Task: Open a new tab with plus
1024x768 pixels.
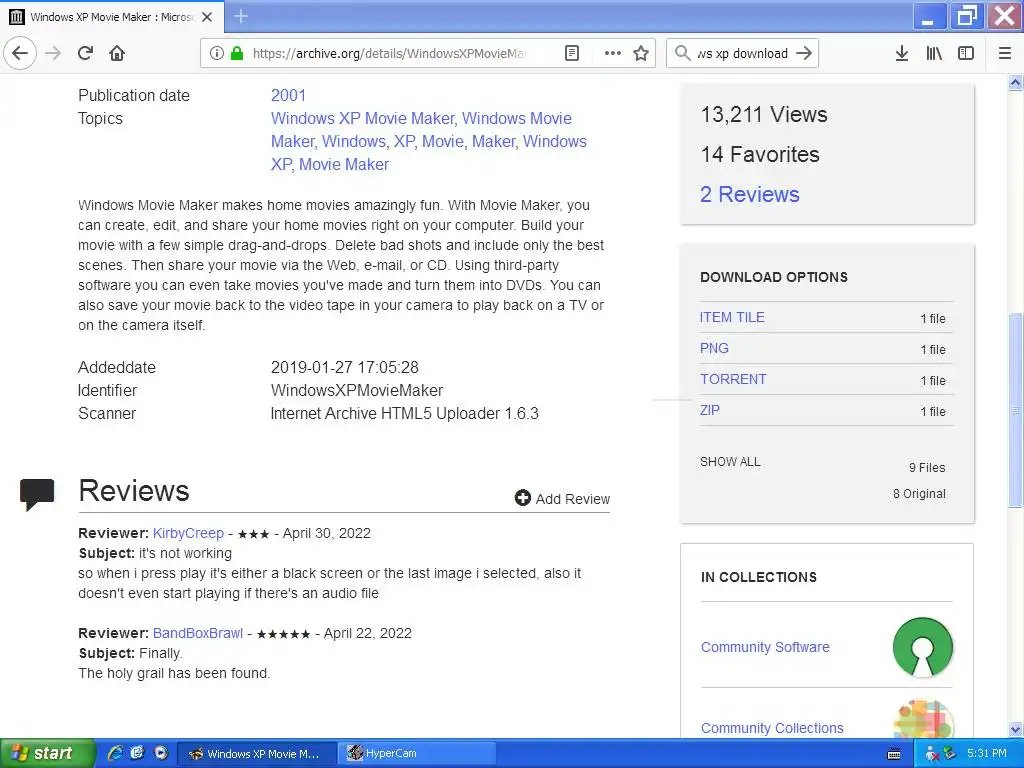Action: 241,16
